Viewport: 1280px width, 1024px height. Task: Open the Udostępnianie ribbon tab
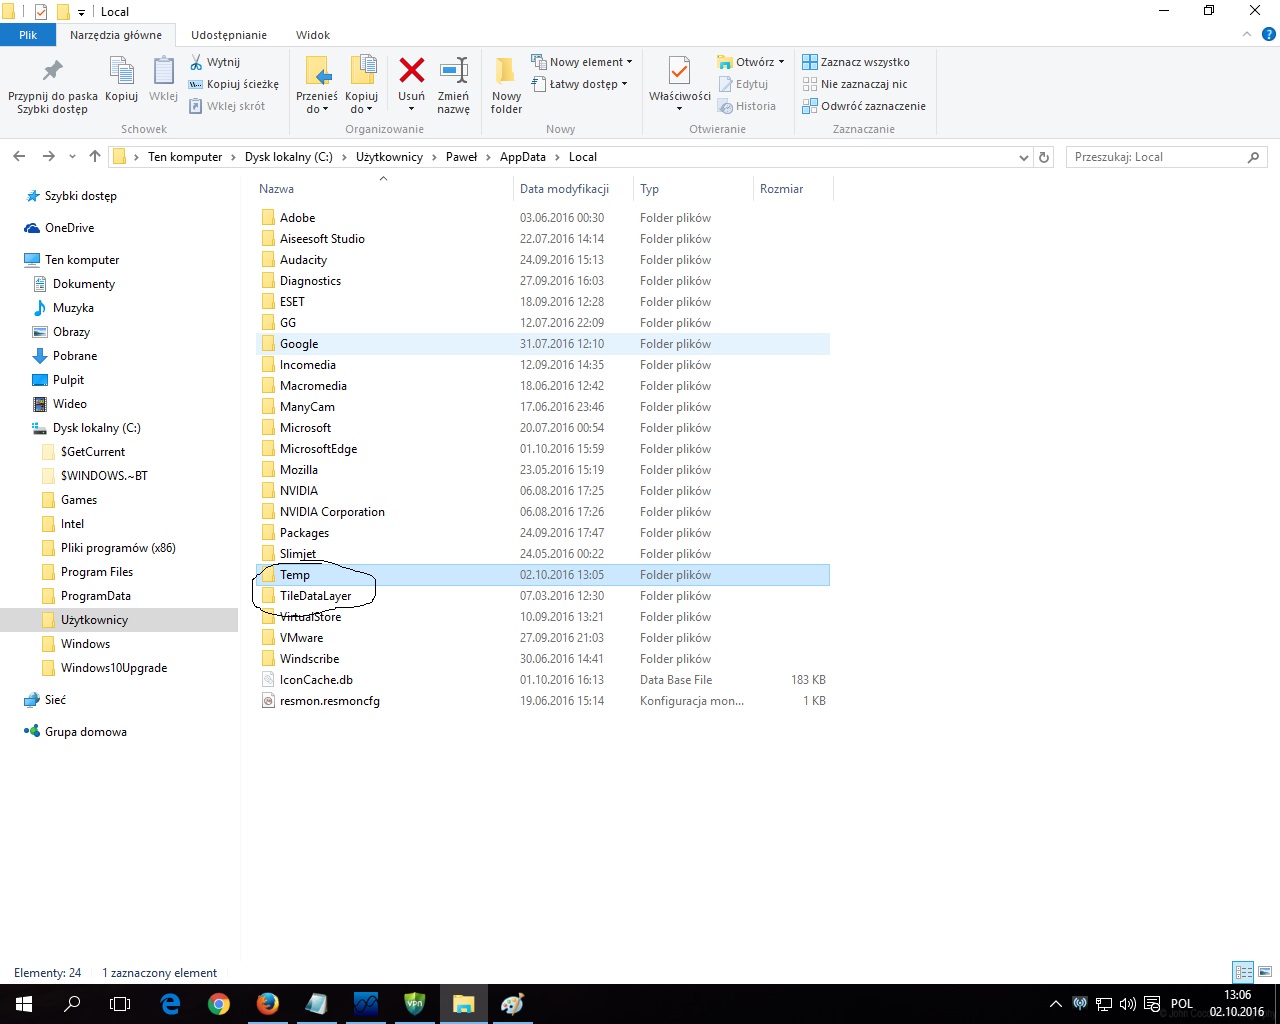coord(229,35)
